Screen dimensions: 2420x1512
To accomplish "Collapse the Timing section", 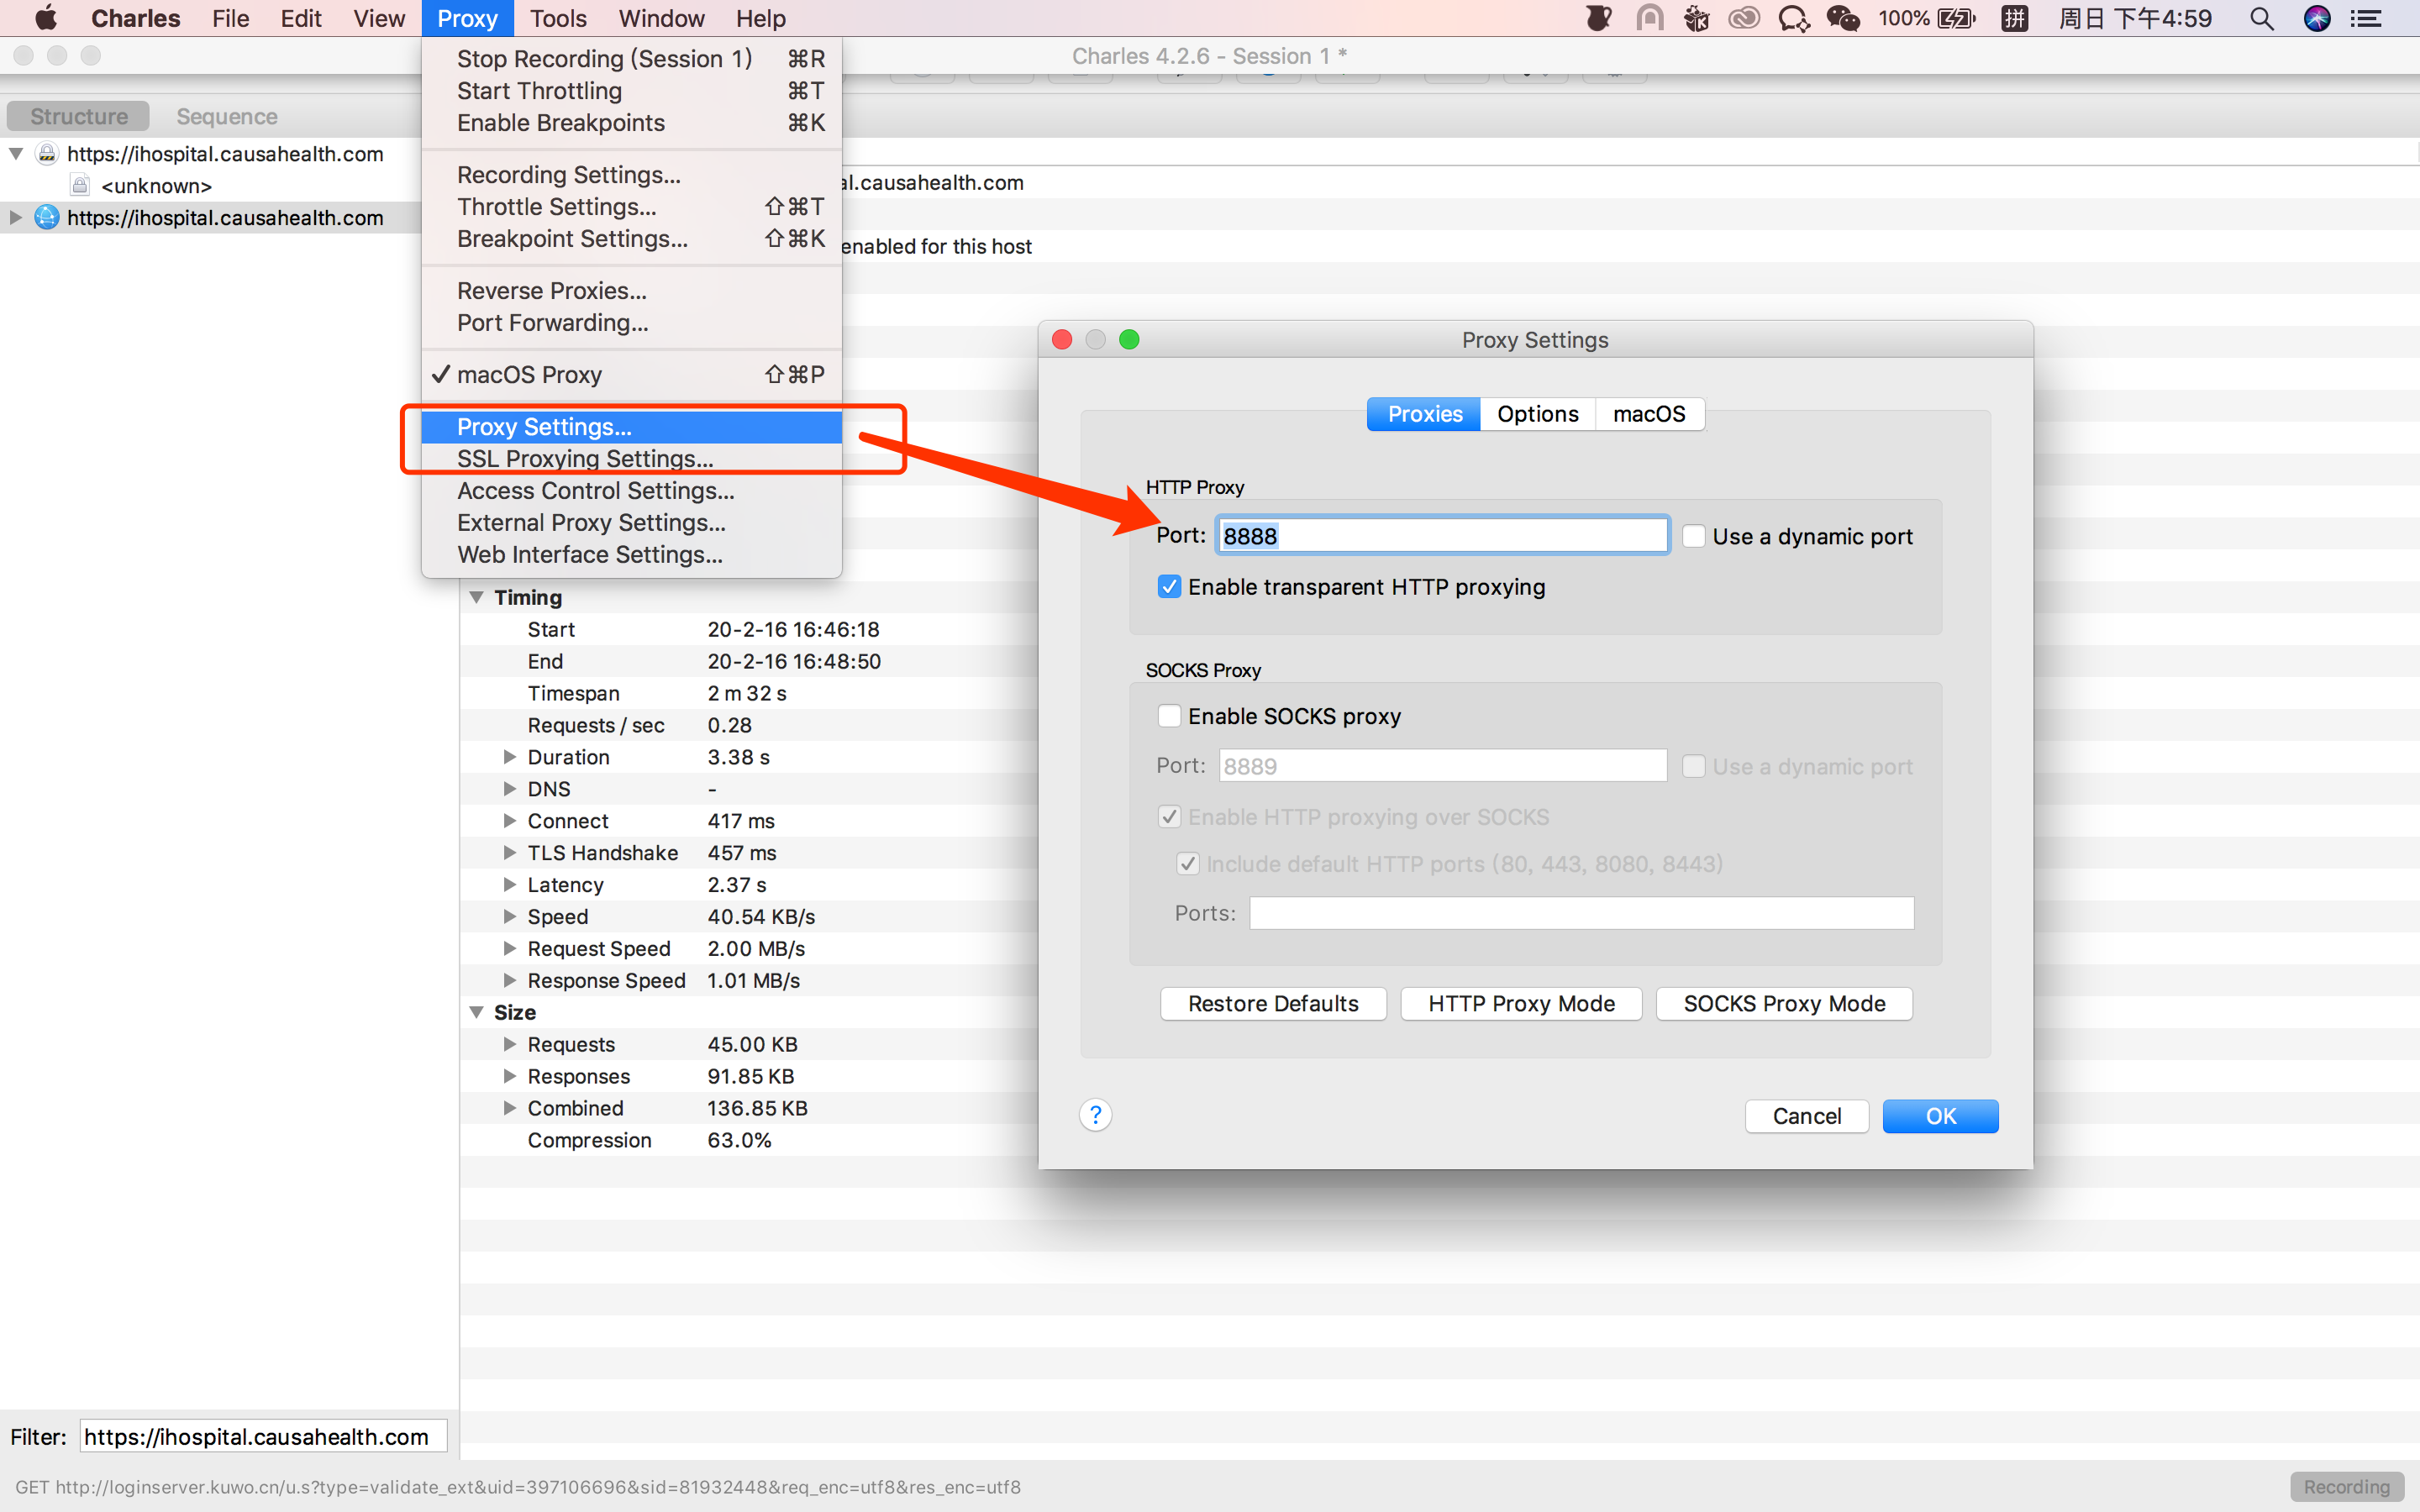I will (x=477, y=597).
